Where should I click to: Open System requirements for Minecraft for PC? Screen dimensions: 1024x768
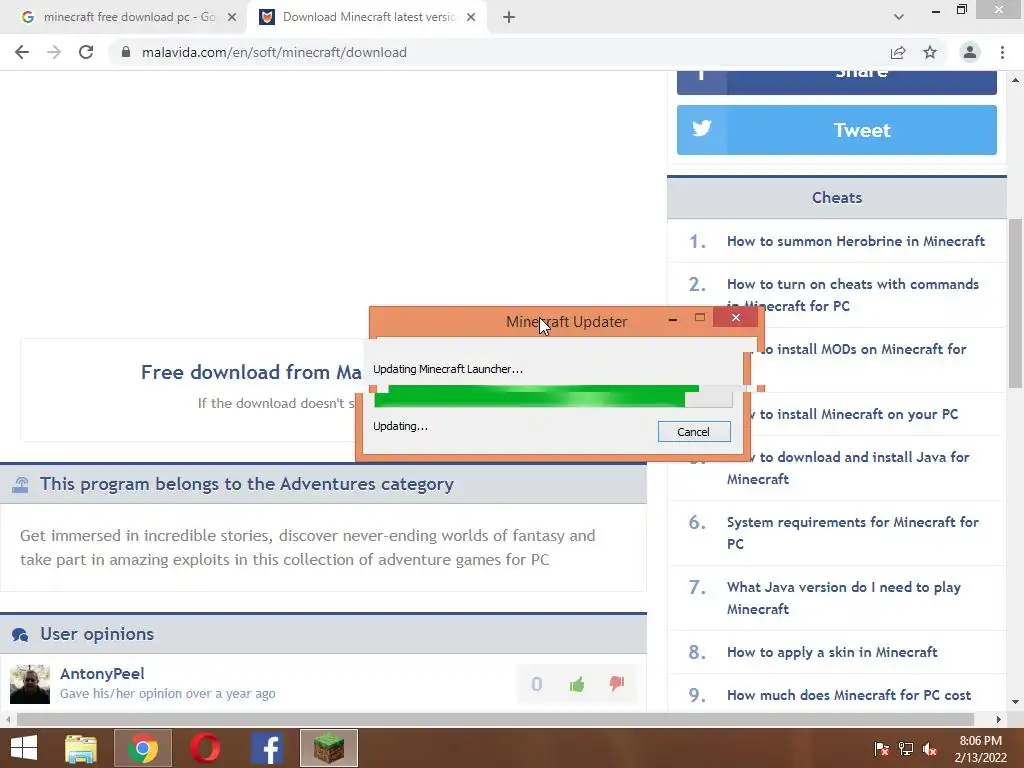click(x=852, y=533)
